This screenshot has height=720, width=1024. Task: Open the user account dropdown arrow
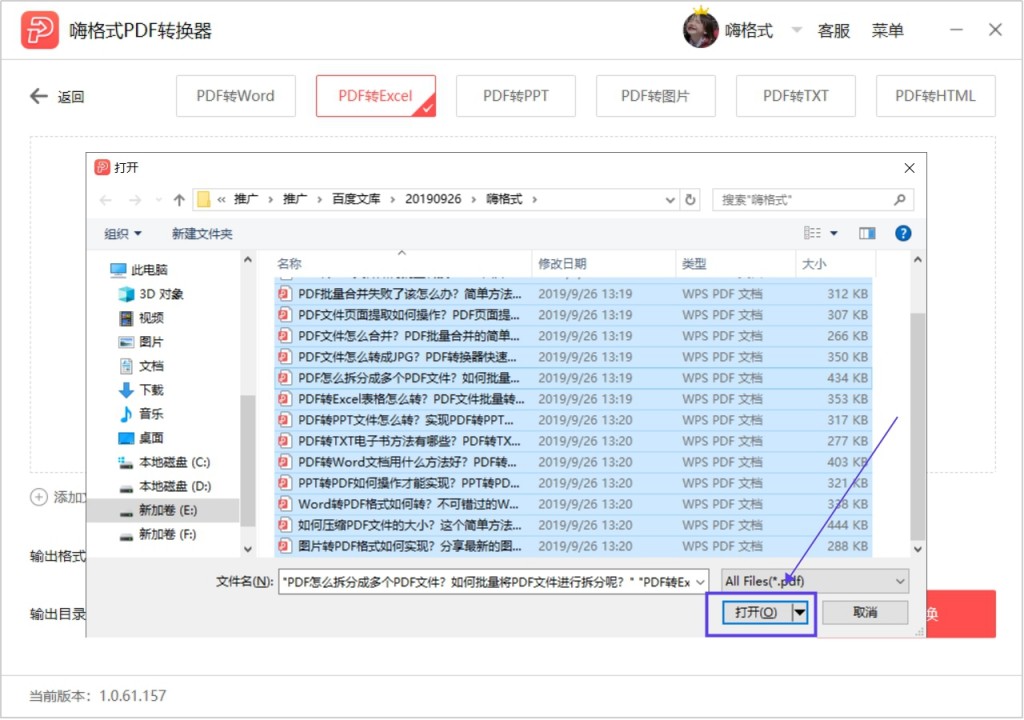coord(796,30)
